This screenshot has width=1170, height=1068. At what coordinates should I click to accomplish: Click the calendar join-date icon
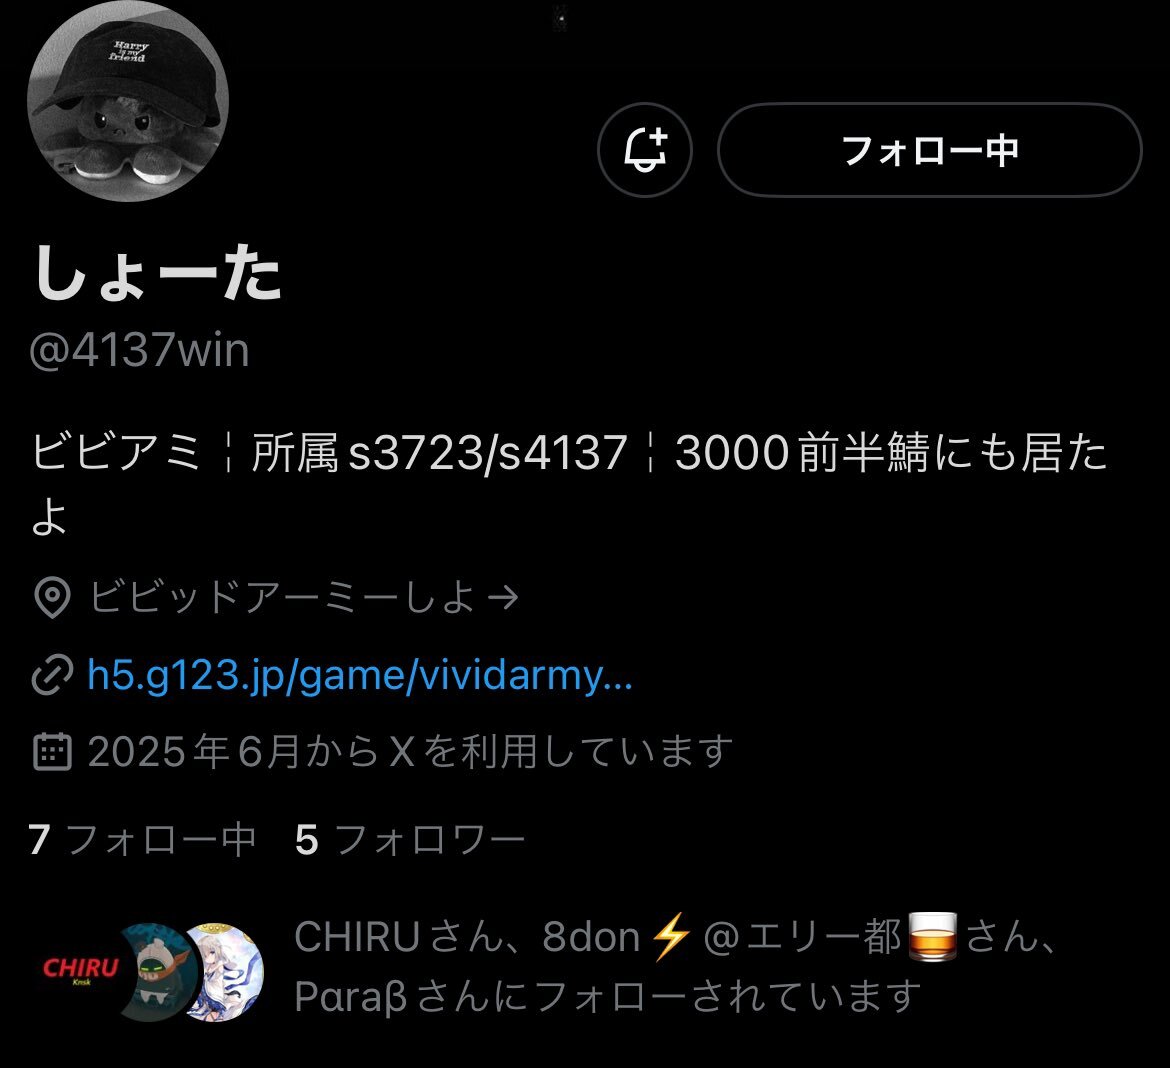[52, 751]
